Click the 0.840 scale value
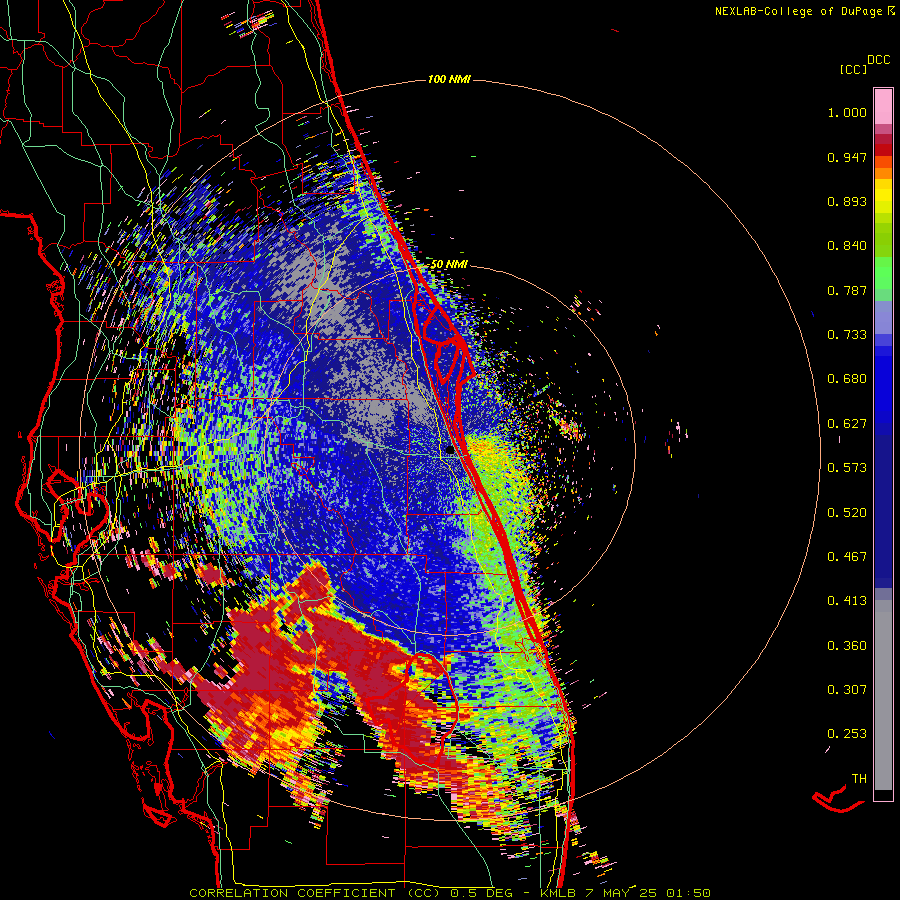 click(847, 246)
